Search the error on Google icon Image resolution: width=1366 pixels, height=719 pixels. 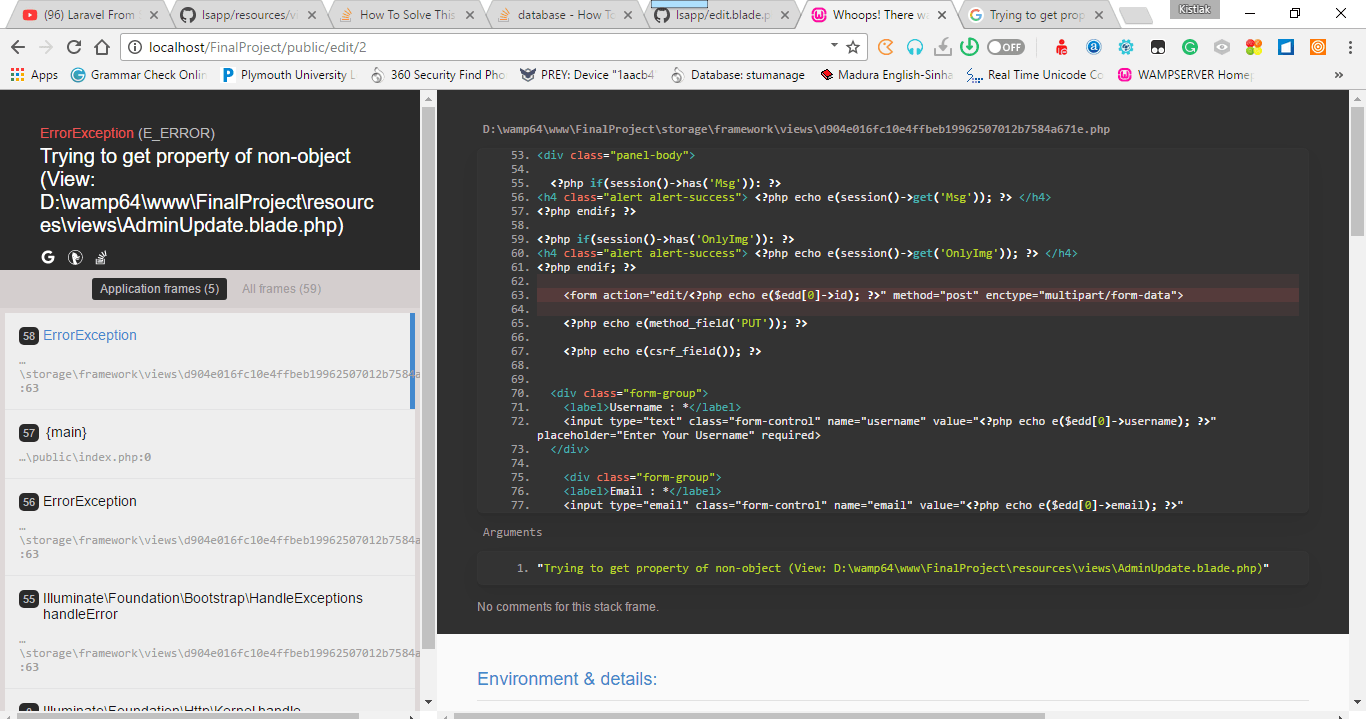(x=48, y=257)
